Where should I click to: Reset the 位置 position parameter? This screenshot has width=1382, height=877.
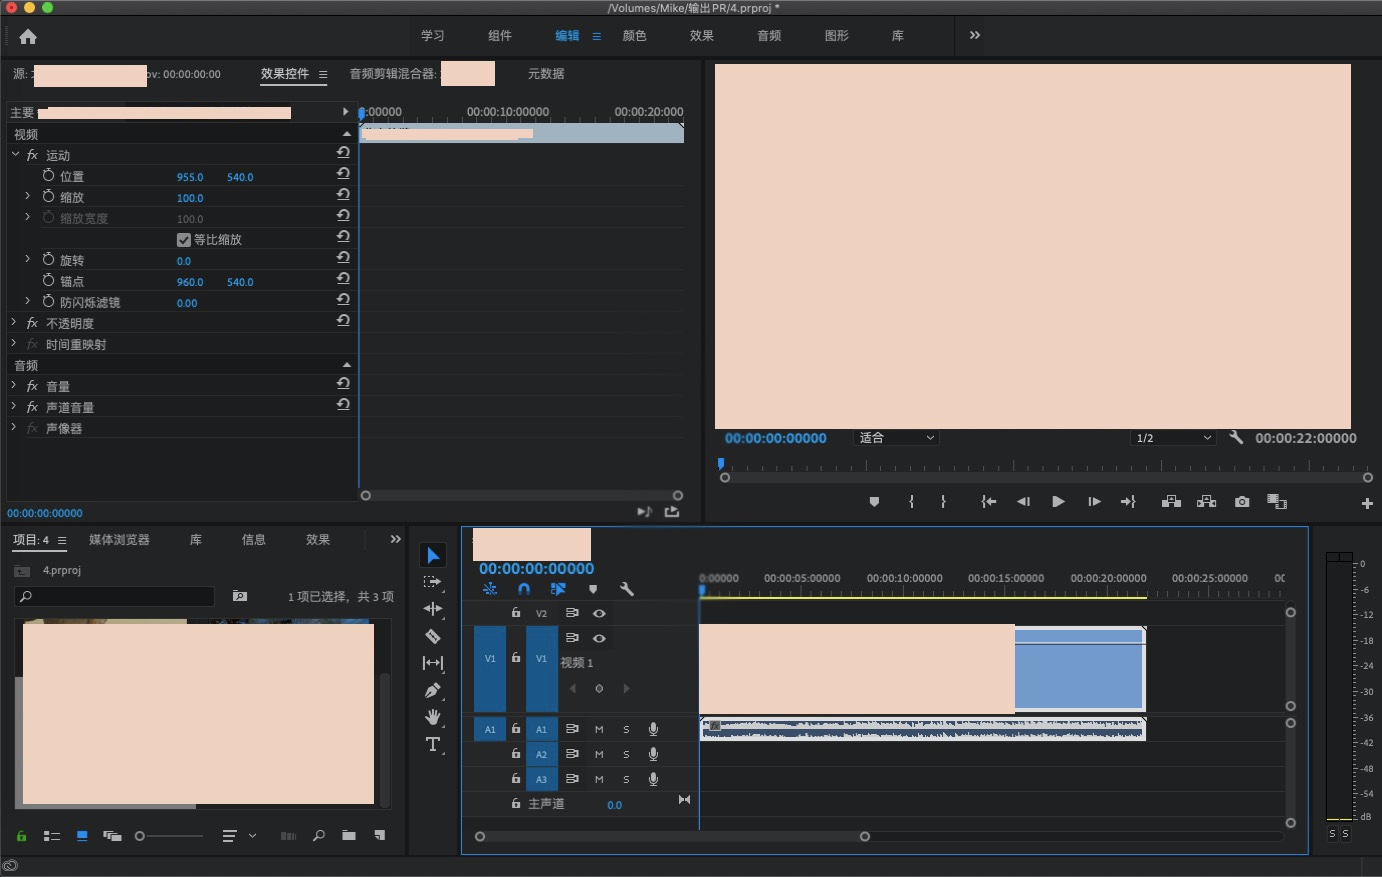click(x=343, y=174)
